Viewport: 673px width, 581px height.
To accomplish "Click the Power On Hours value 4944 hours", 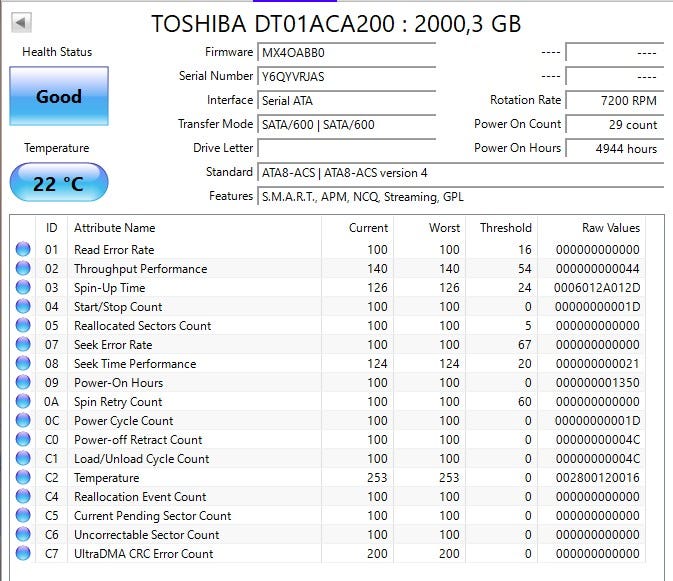I will point(615,148).
